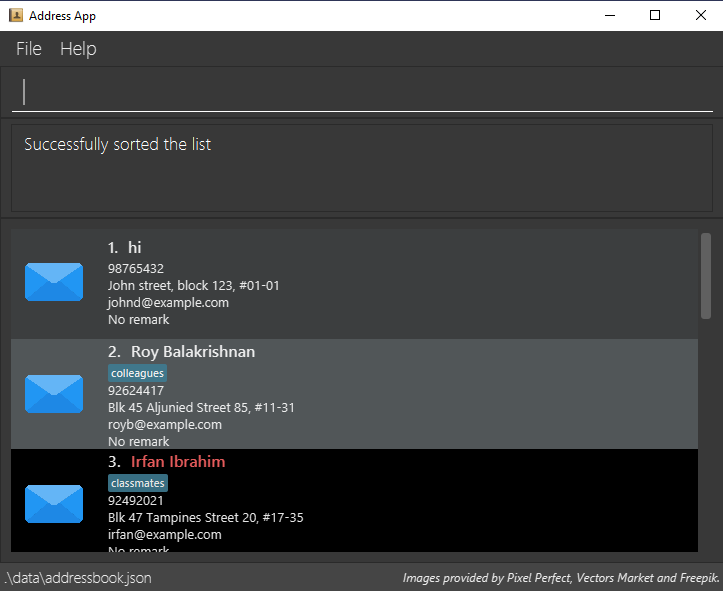
Task: Click the contact list scrollbar thumb
Action: (705, 276)
